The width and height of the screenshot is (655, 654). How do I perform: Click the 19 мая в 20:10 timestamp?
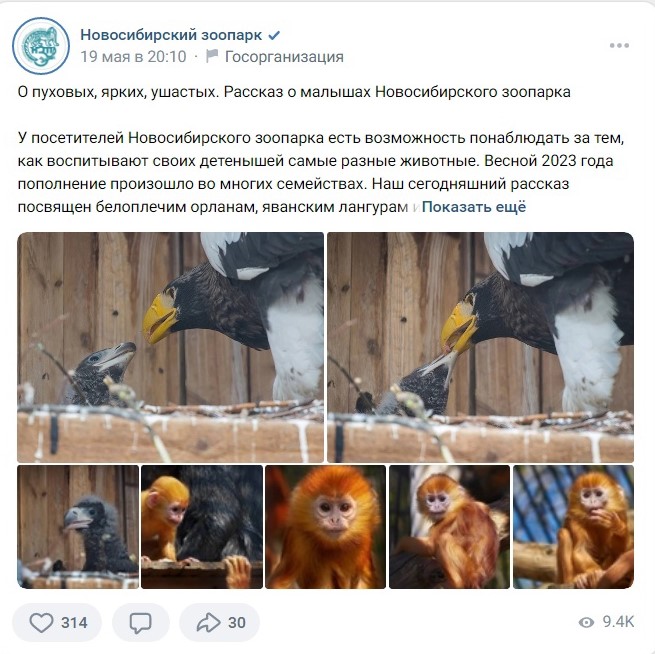point(133,56)
